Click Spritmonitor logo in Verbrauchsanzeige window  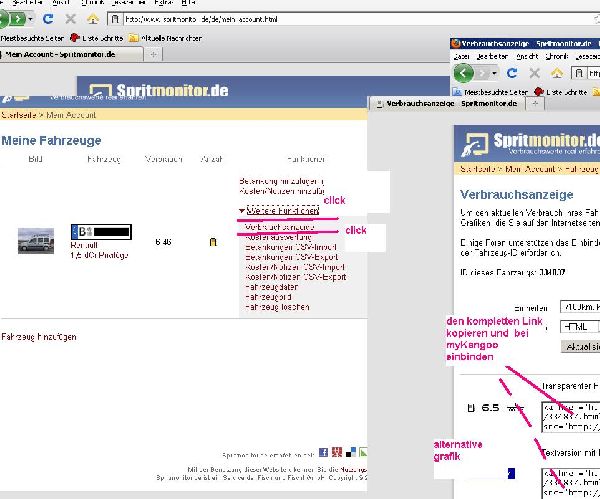coord(530,143)
